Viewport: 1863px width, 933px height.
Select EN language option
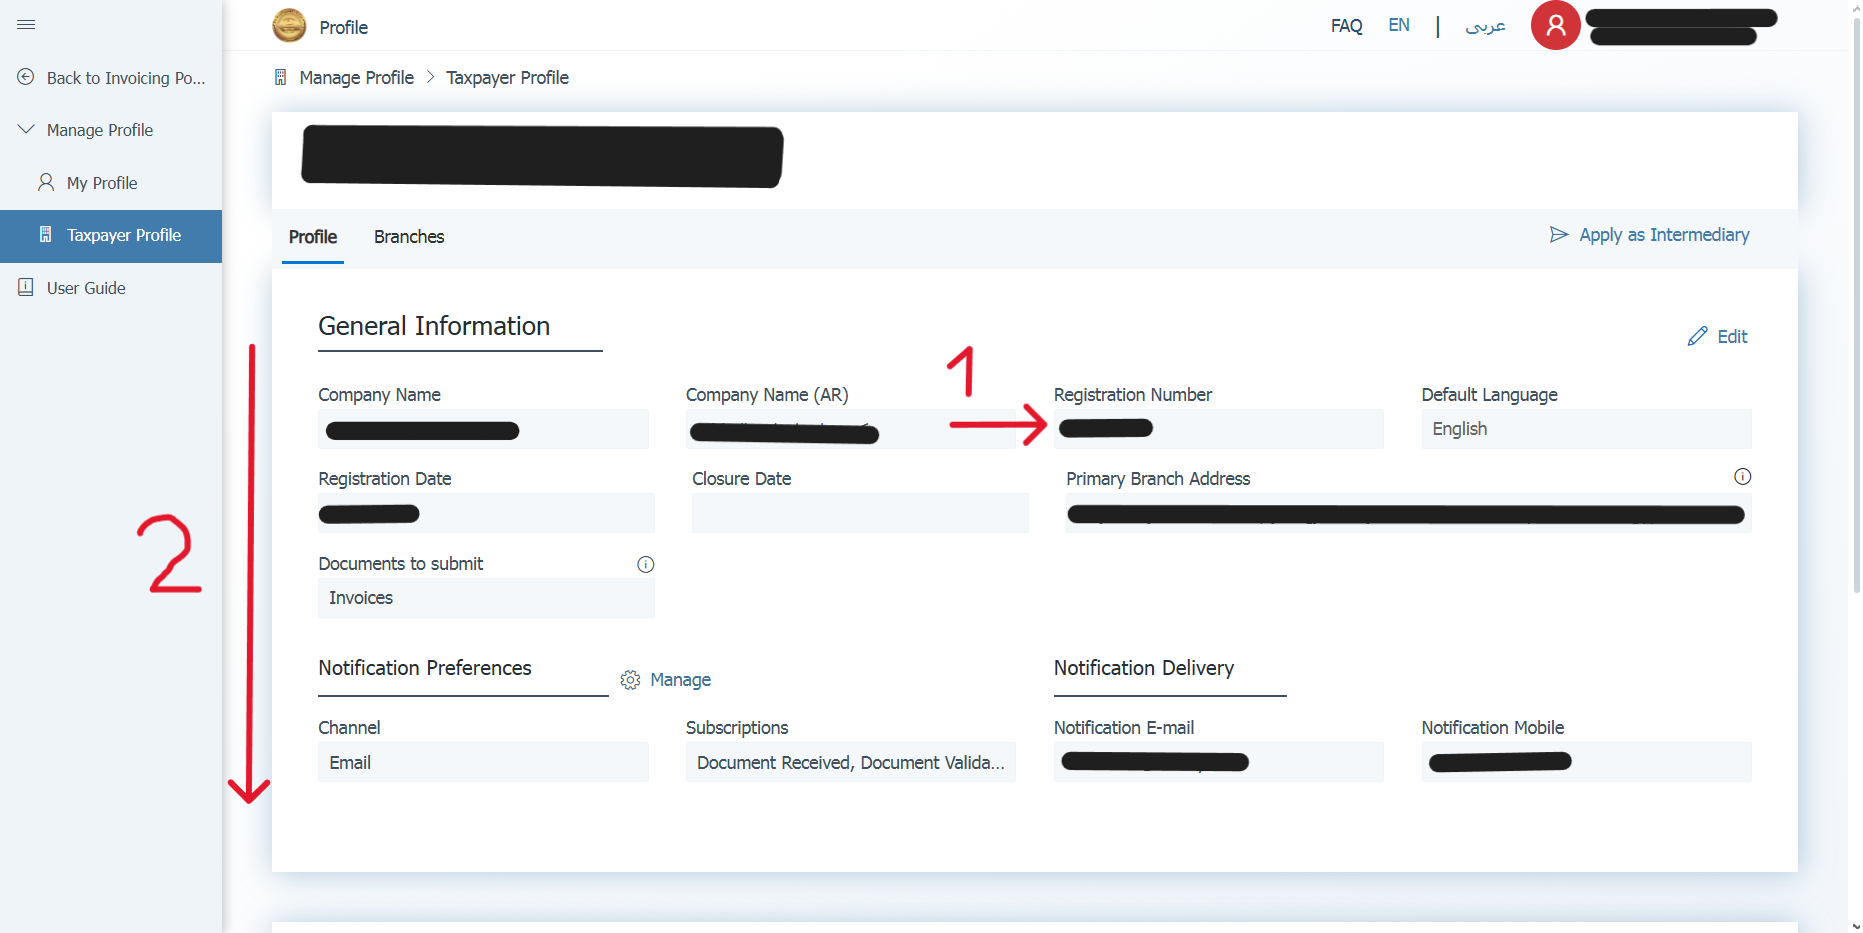point(1398,26)
